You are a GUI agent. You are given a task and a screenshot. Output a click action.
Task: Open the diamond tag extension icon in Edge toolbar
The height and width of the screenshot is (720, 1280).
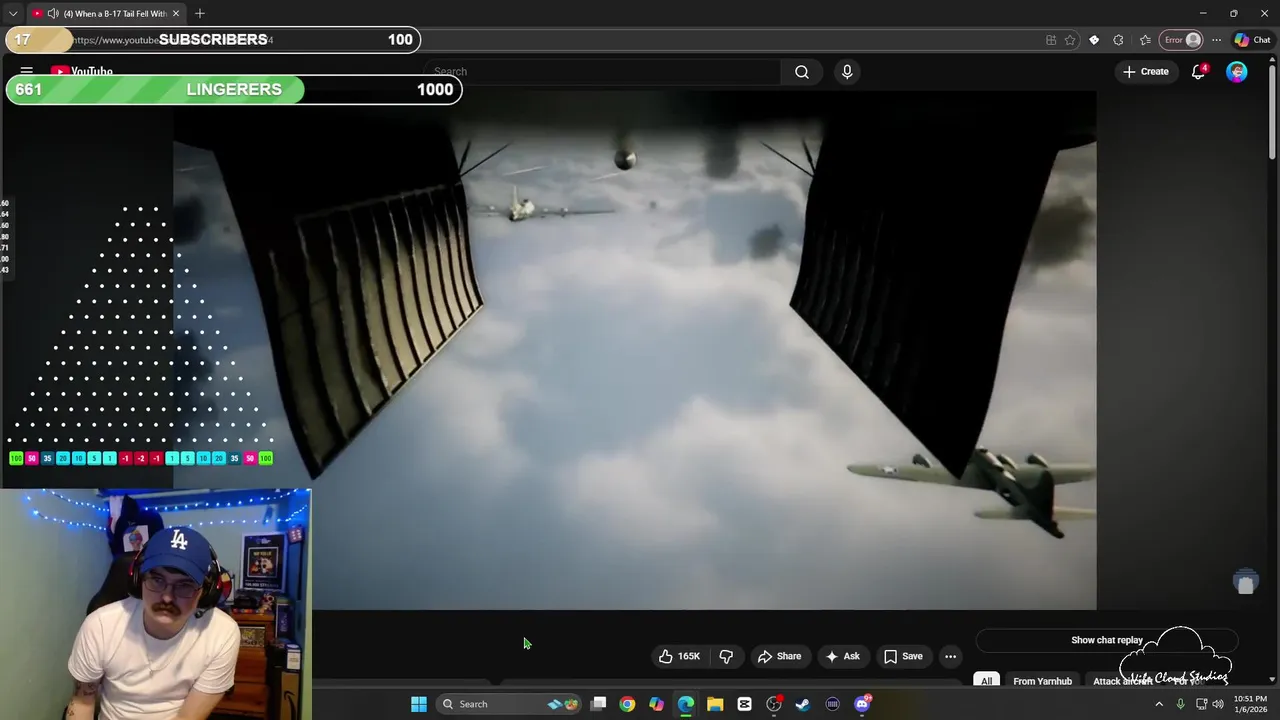1094,40
